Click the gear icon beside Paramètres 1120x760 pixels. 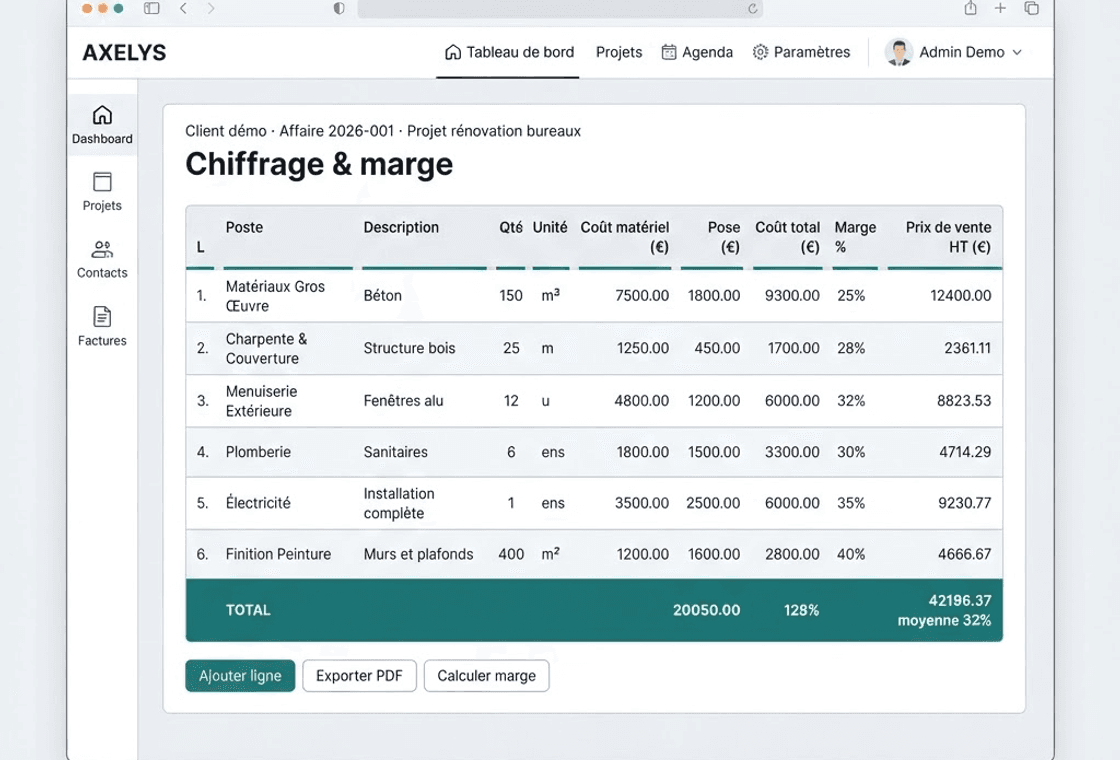(x=761, y=52)
